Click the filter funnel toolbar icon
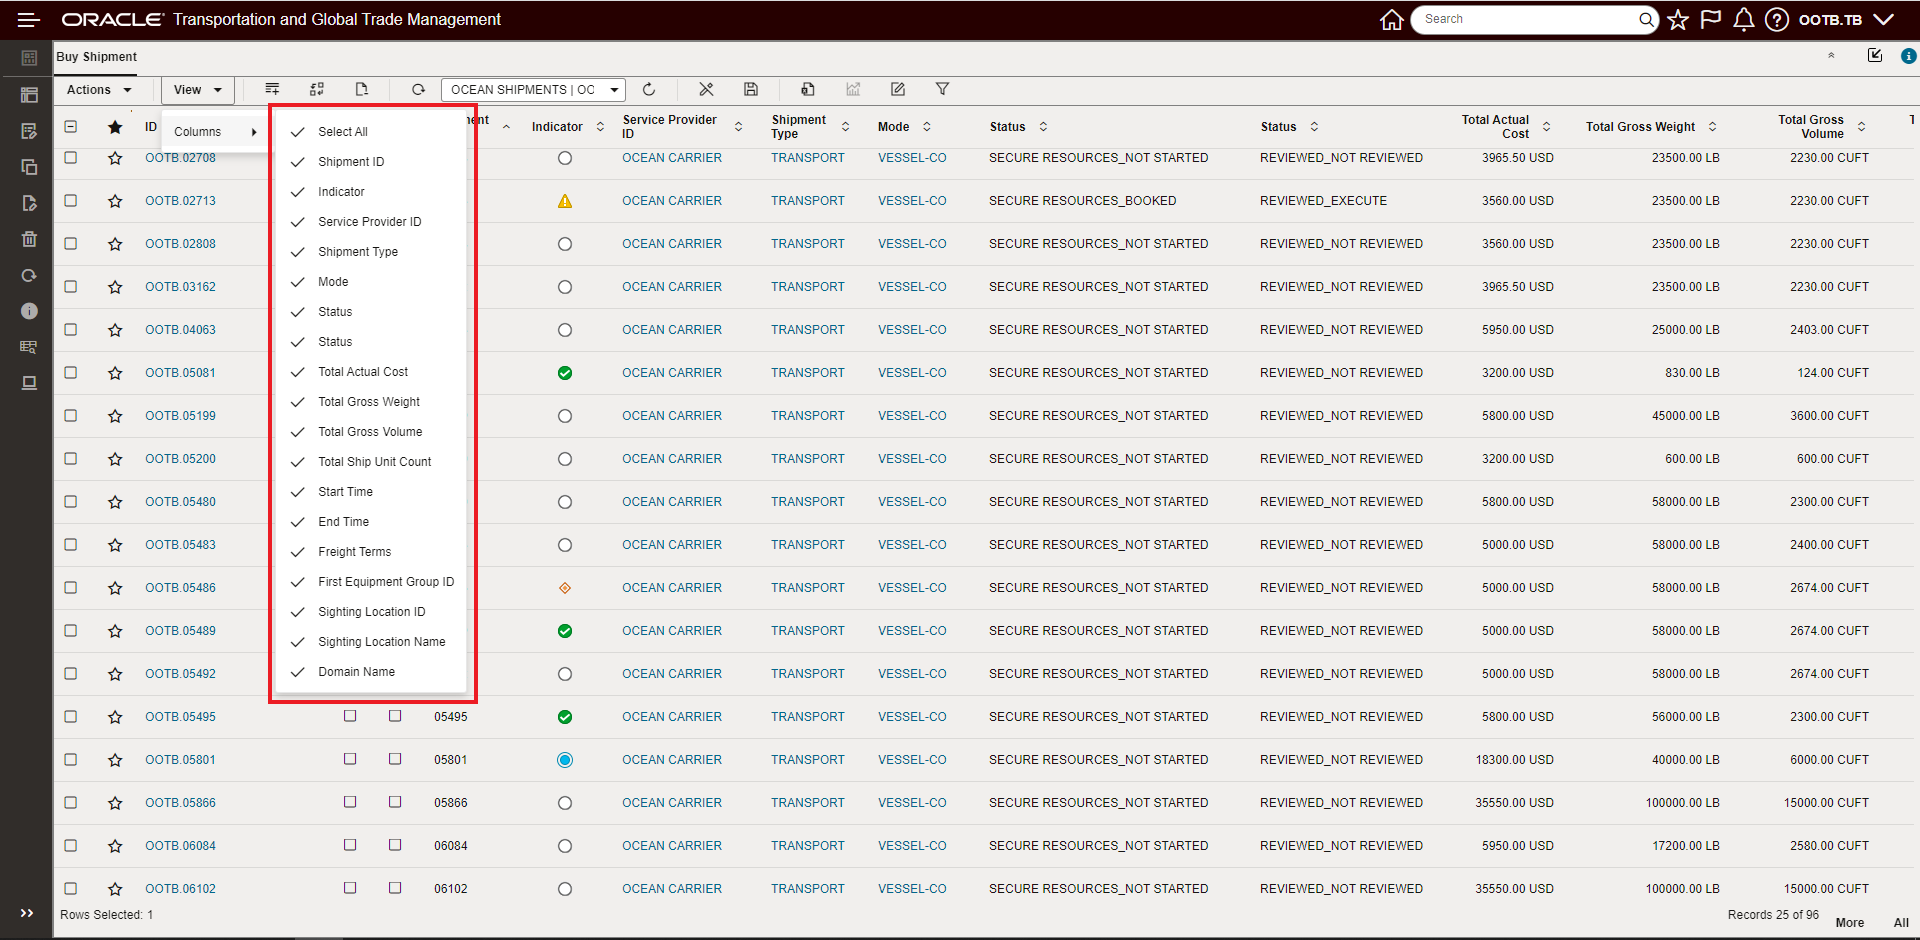This screenshot has height=940, width=1920. [942, 89]
